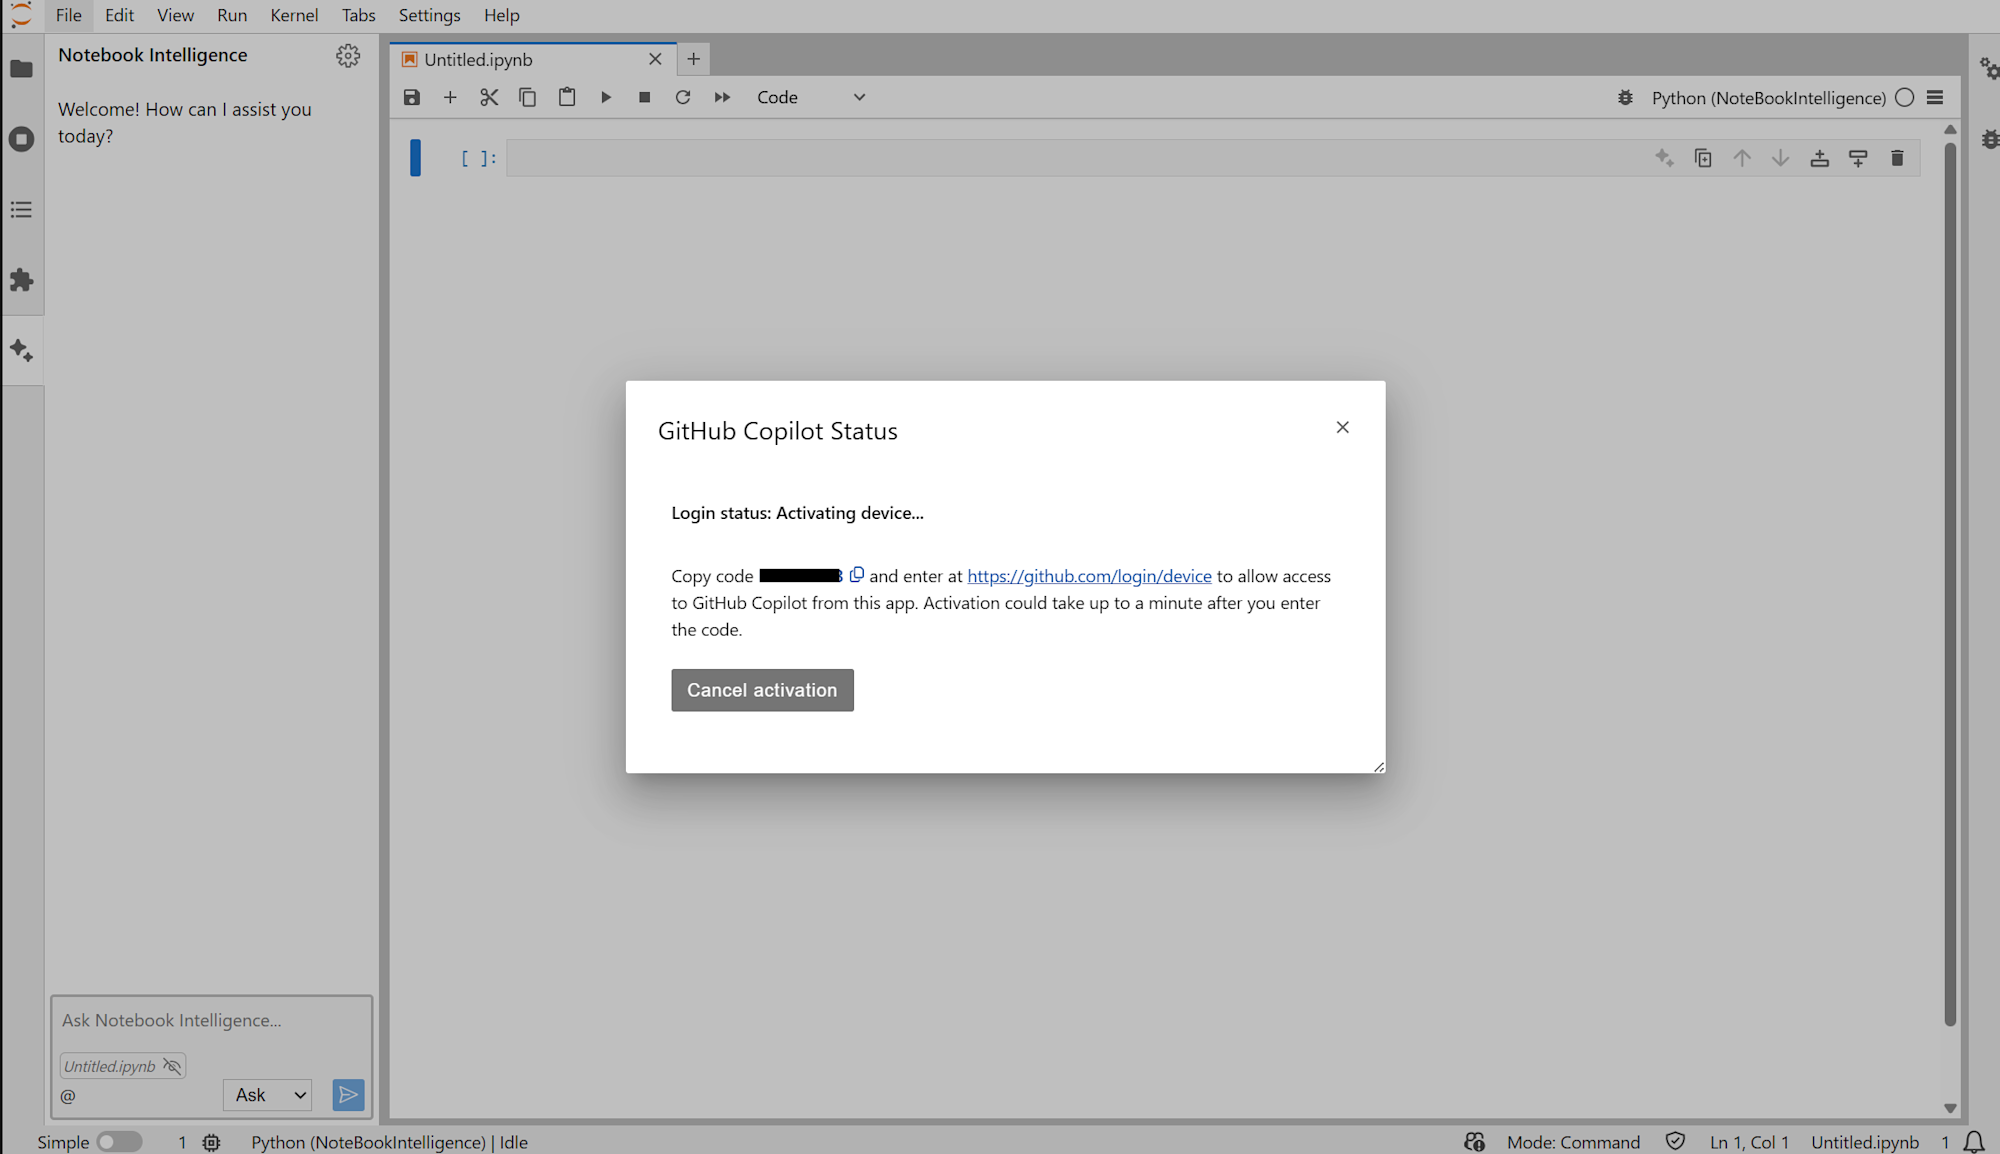The width and height of the screenshot is (2000, 1154).
Task: Open the Settings menu
Action: tap(429, 15)
